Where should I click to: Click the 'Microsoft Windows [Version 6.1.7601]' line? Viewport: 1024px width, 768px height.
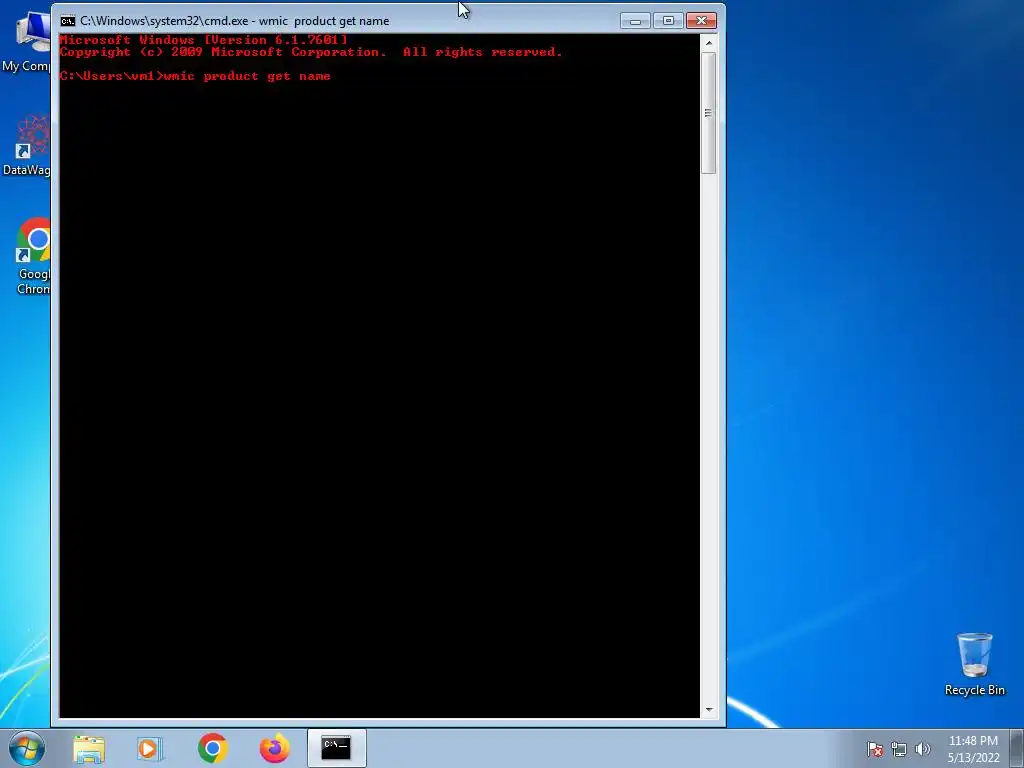click(204, 40)
